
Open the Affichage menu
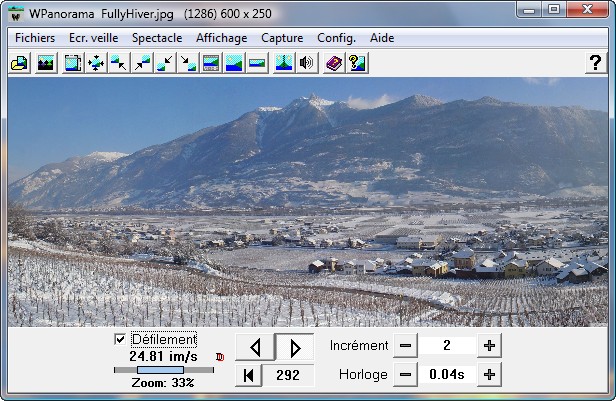(x=222, y=38)
